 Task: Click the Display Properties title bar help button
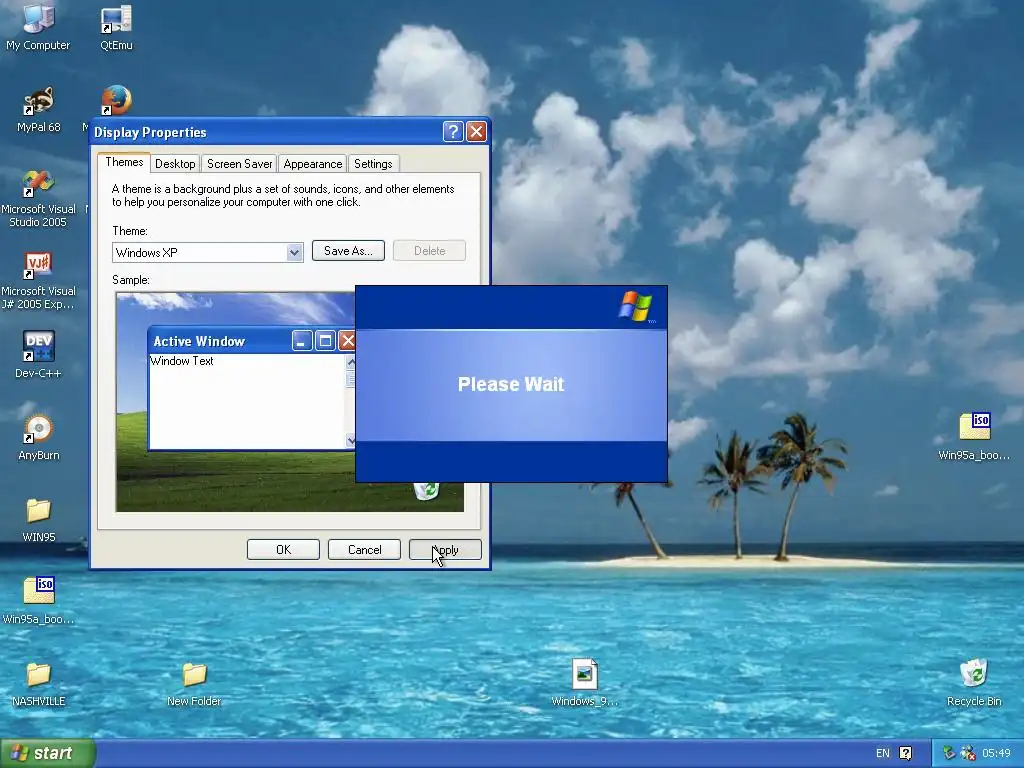453,131
